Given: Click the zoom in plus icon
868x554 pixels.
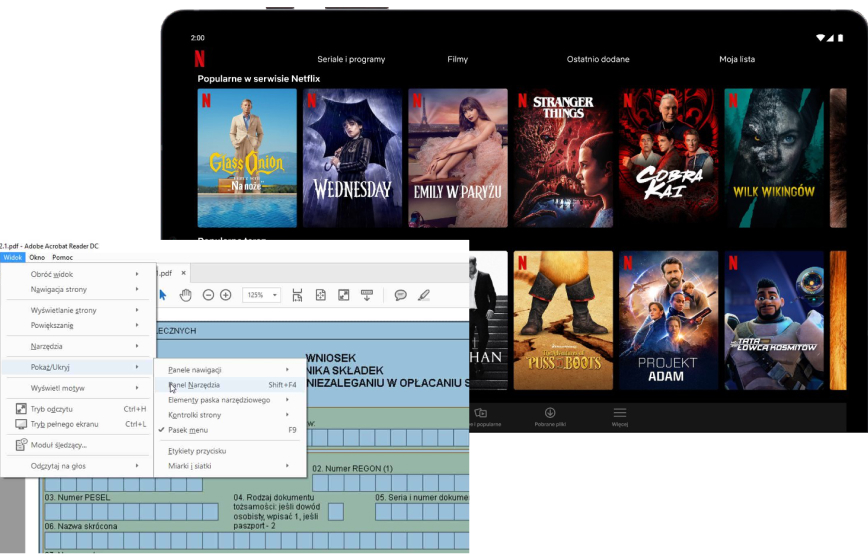Looking at the screenshot, I should pyautogui.click(x=226, y=295).
